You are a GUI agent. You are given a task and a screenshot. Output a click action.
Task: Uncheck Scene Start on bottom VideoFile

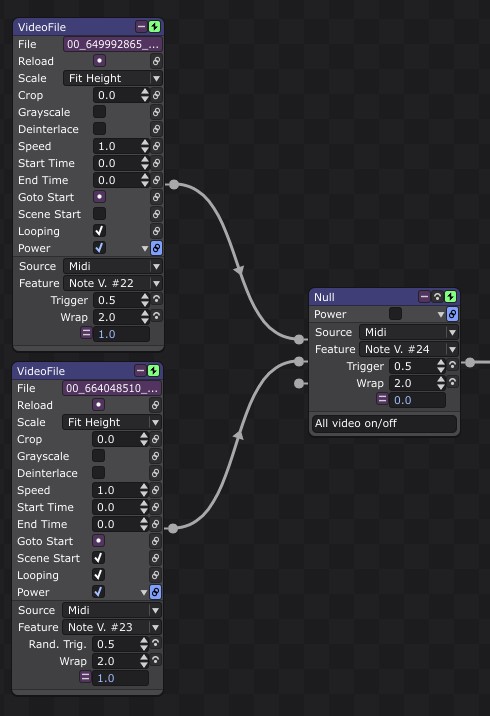(x=98, y=558)
